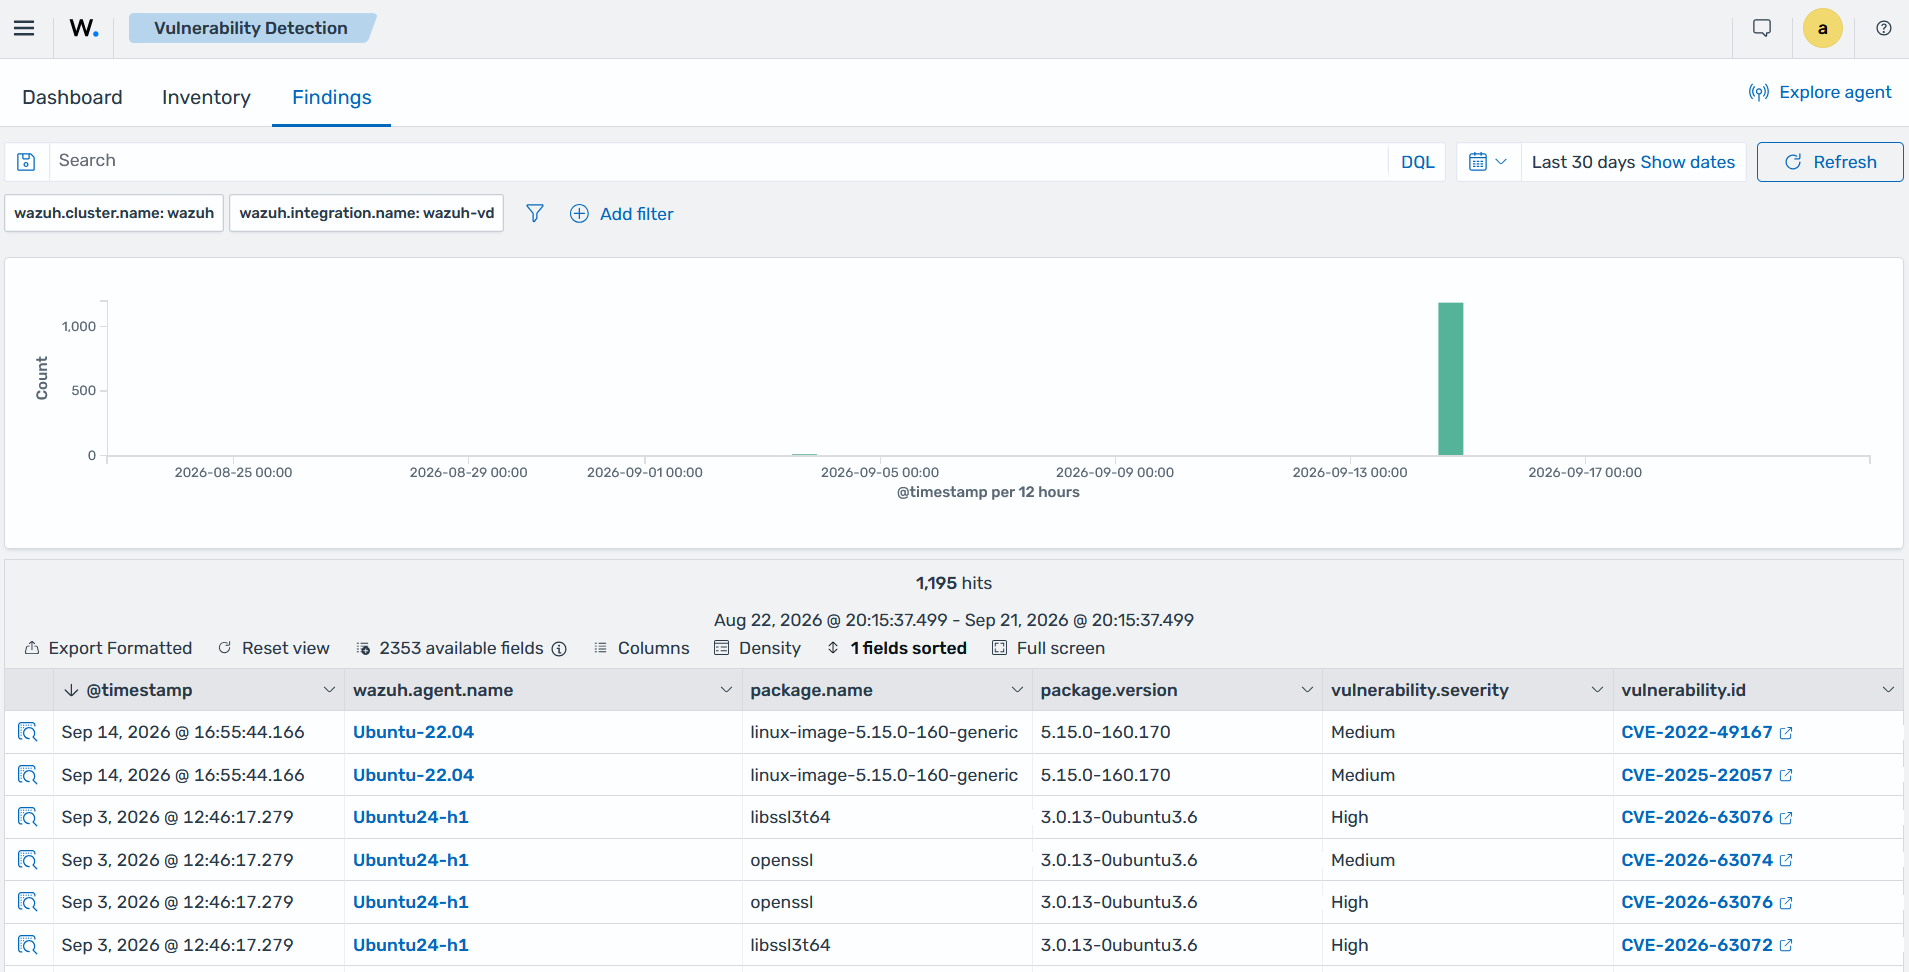Image resolution: width=1909 pixels, height=972 pixels.
Task: Open the Density settings
Action: coord(758,648)
